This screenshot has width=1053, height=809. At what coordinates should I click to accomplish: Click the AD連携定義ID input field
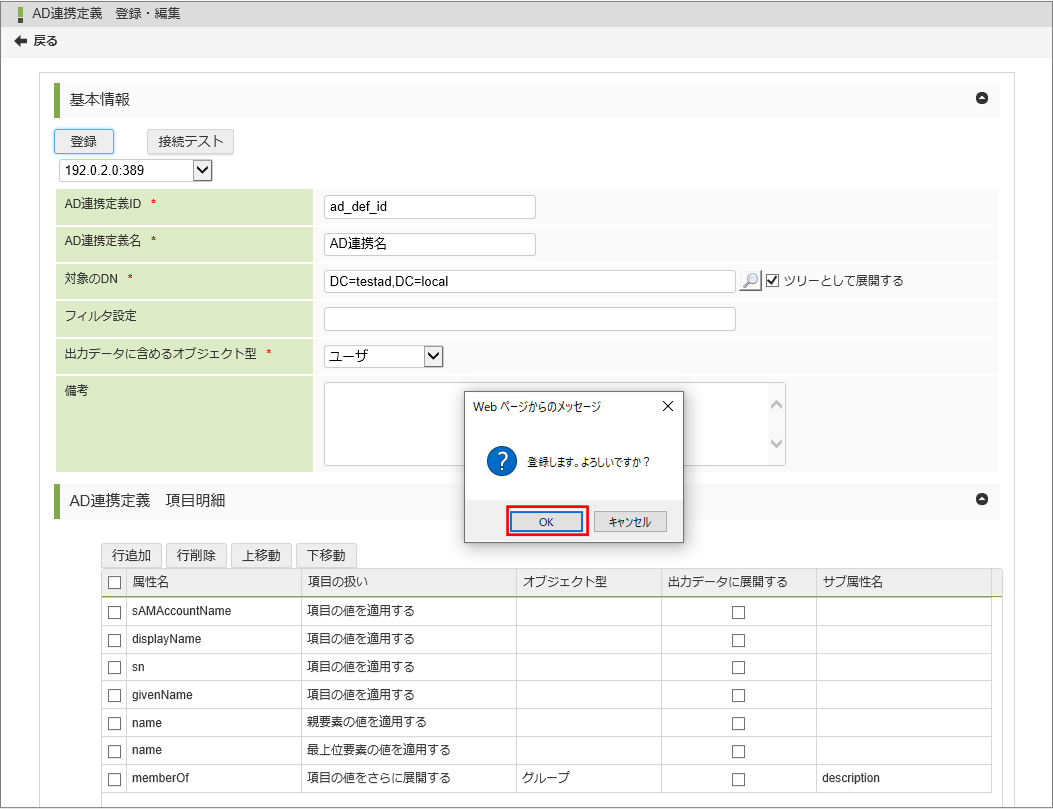coord(430,207)
